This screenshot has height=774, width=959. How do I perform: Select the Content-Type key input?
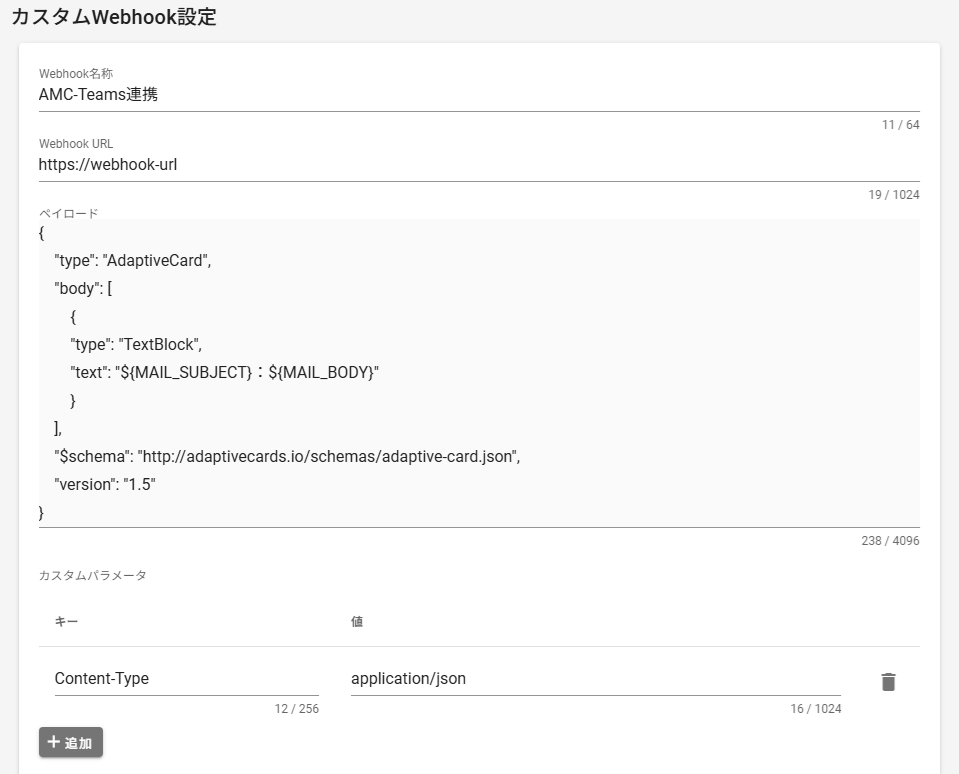point(186,679)
